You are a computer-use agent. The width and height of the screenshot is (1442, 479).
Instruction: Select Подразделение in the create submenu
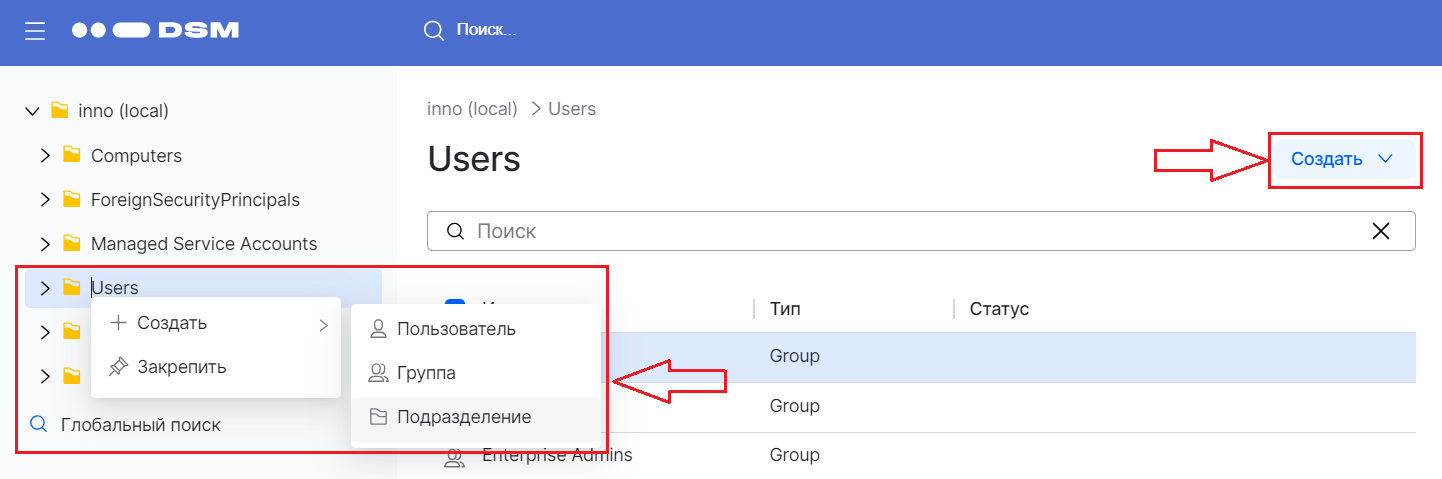(464, 417)
